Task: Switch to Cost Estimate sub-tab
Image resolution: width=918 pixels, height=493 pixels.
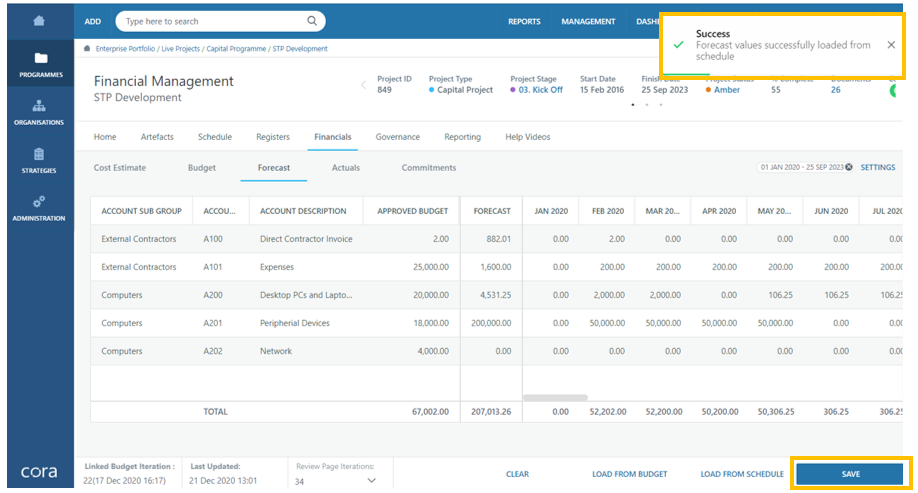Action: click(x=120, y=167)
